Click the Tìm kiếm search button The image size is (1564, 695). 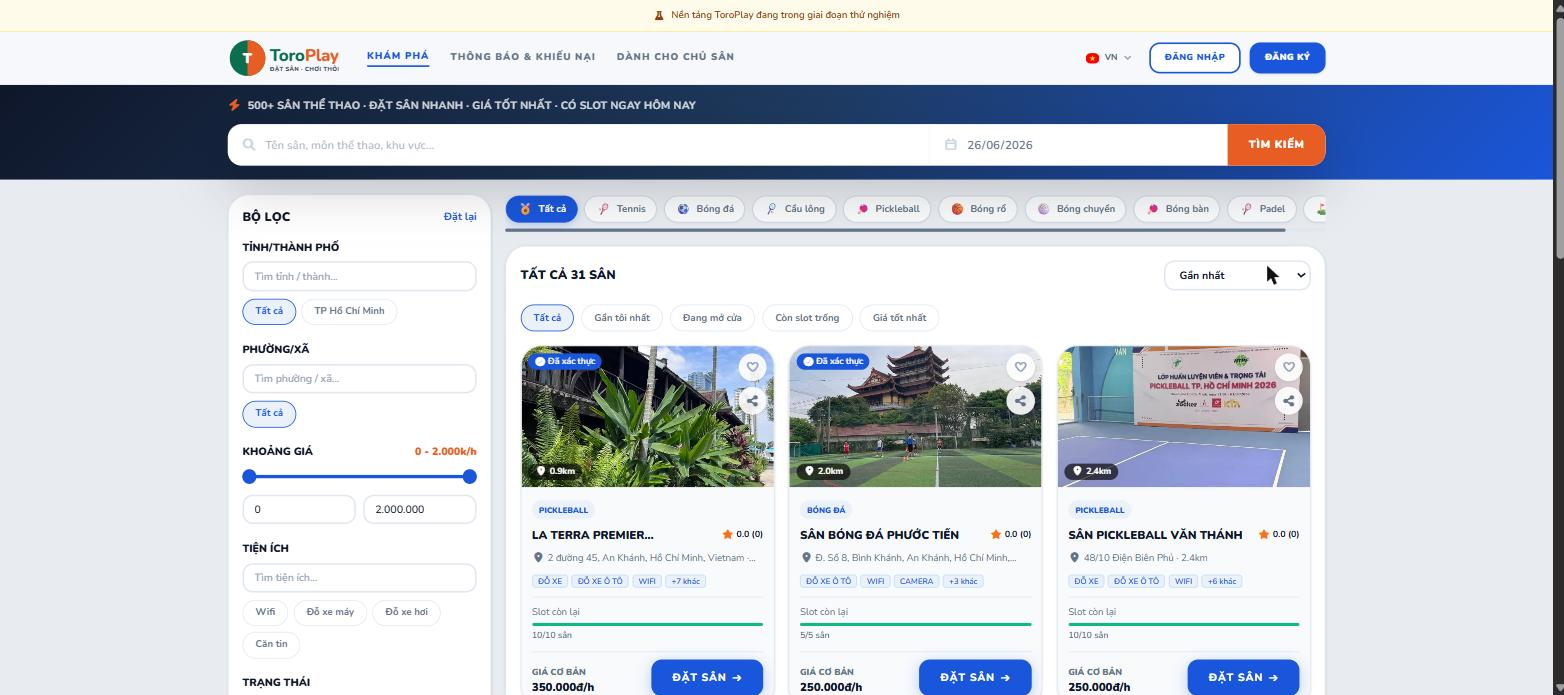pos(1276,145)
